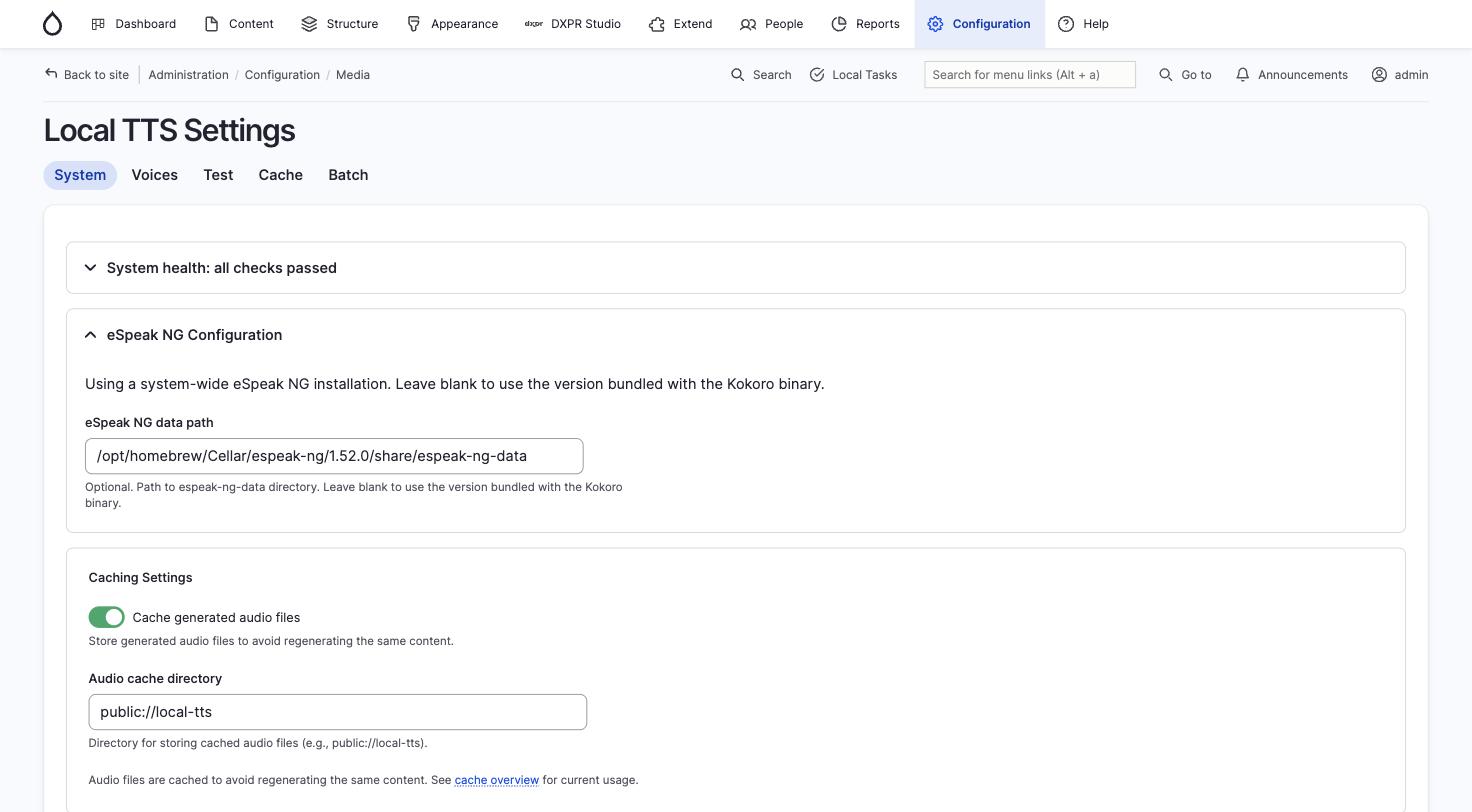Click the Audio cache directory field
Viewport: 1472px width, 812px height.
click(x=338, y=712)
